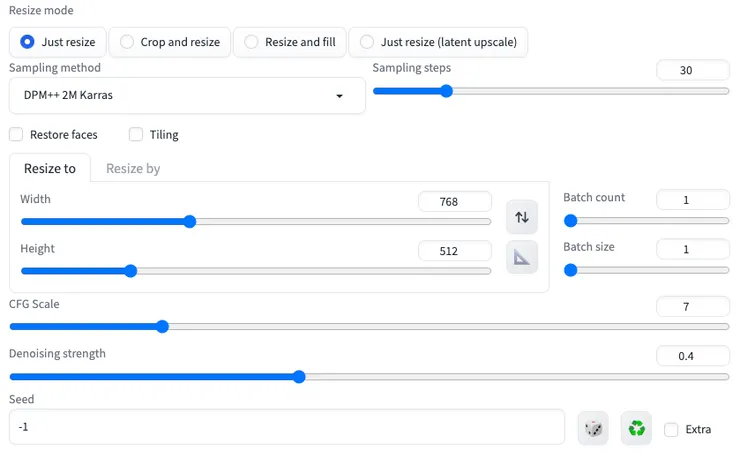
Task: Check the Extra seed checkbox
Action: 671,429
